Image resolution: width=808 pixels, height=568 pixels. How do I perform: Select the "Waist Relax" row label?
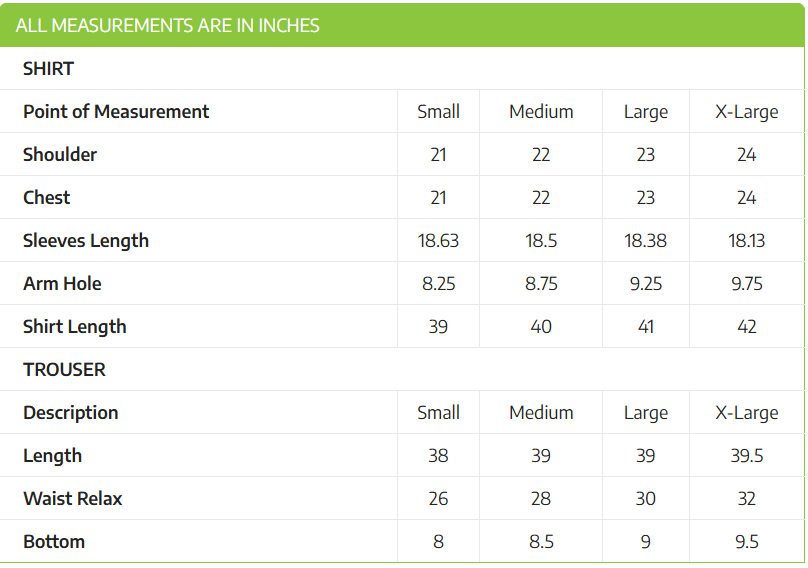(73, 499)
